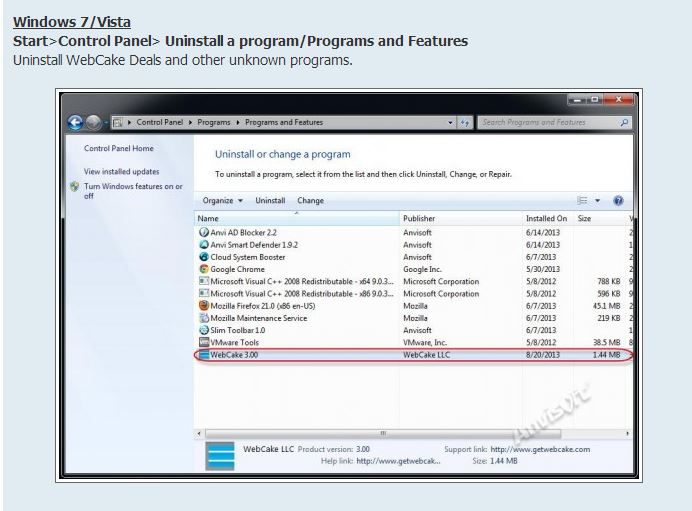Expand the arrow after Control Panel breadcrumb
The width and height of the screenshot is (692, 511).
coord(190,123)
